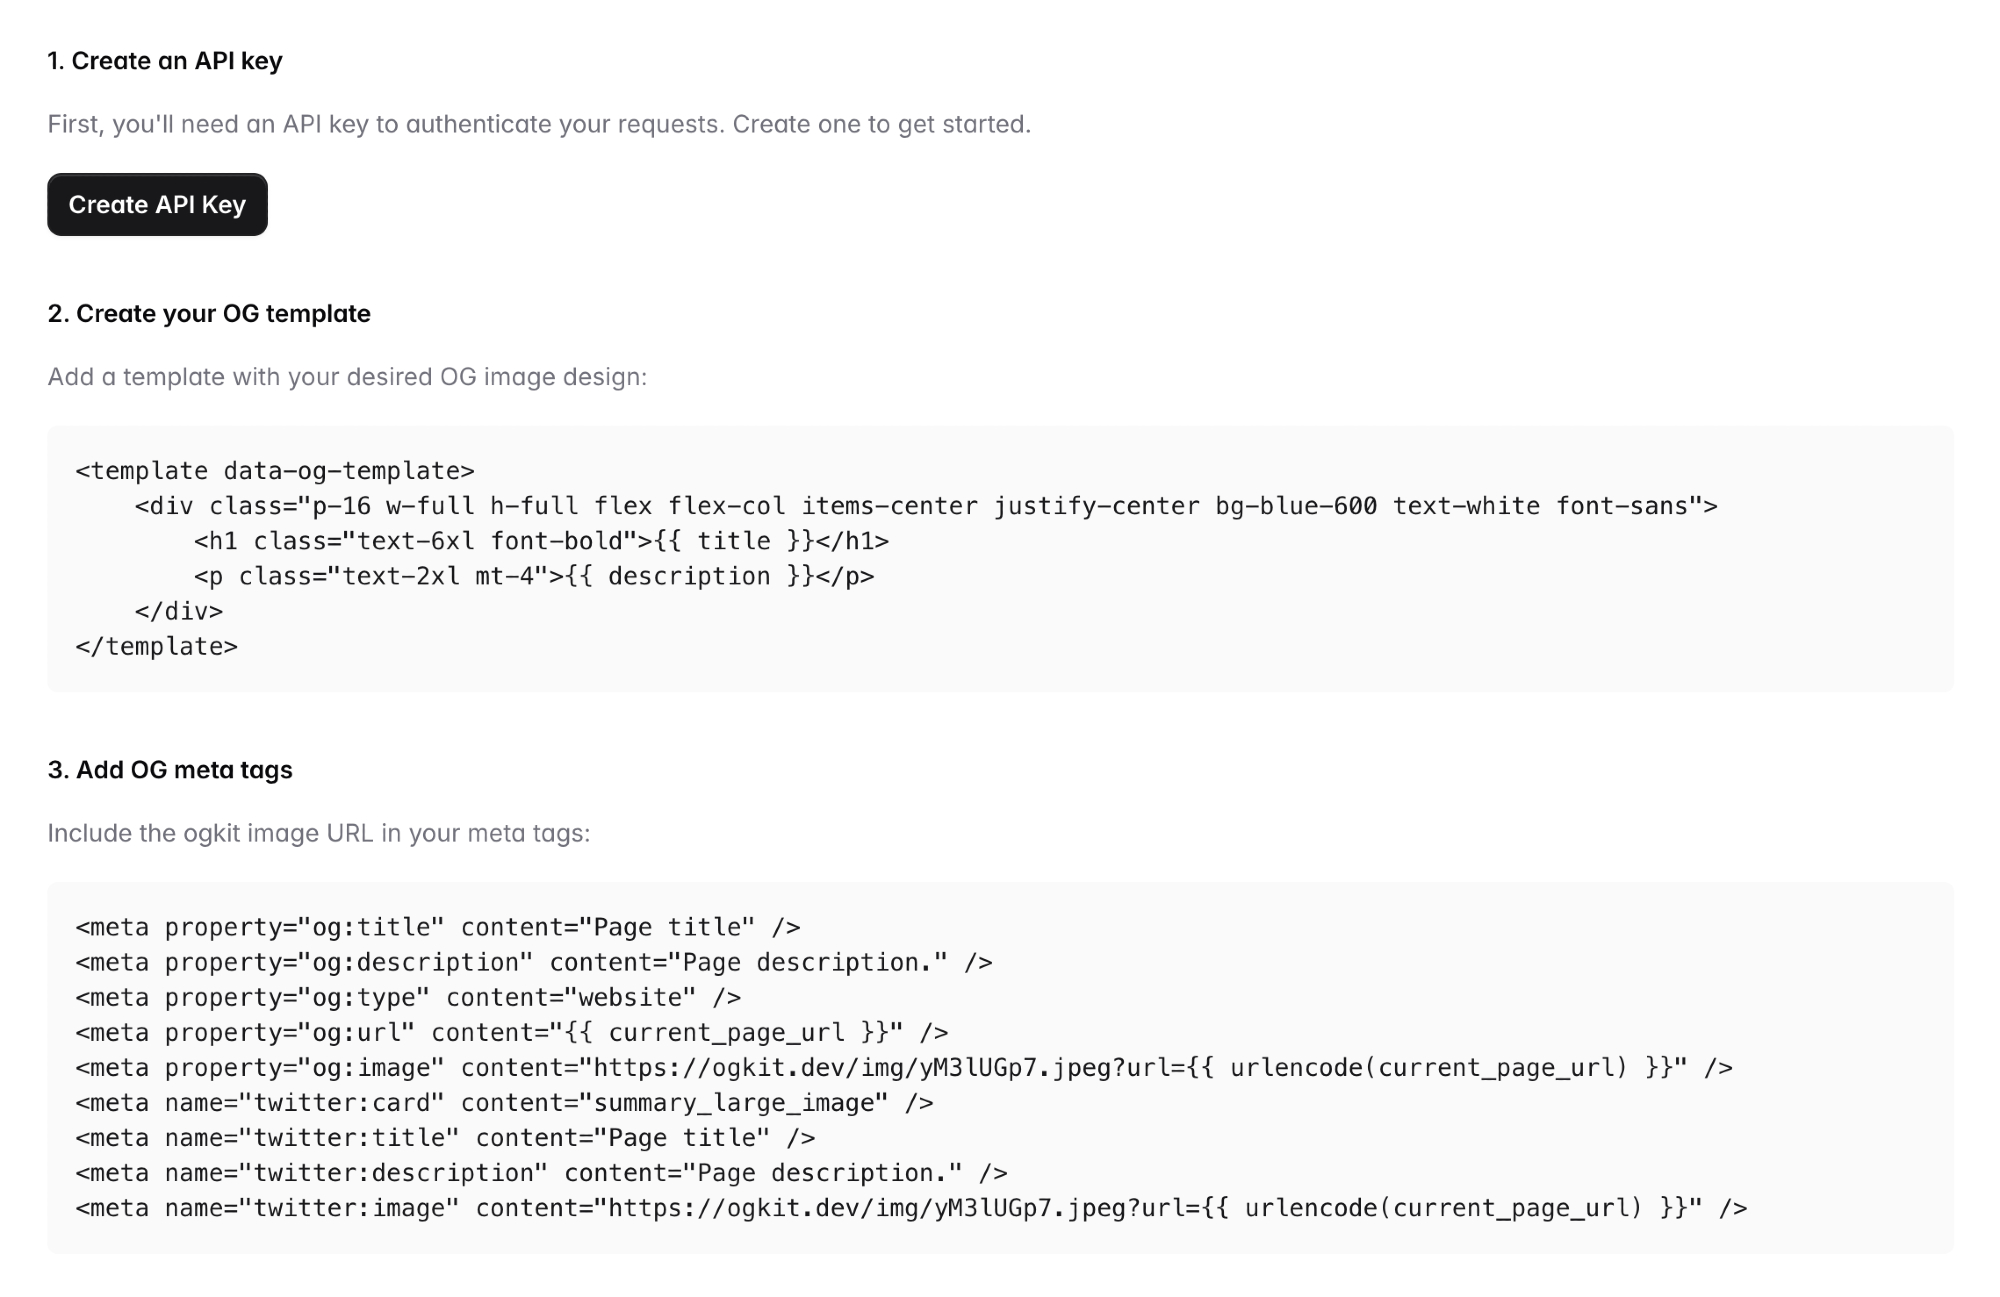Screen dimensions: 2000x1297
Task: Click the twitter:card meta tag line
Action: 504,1103
